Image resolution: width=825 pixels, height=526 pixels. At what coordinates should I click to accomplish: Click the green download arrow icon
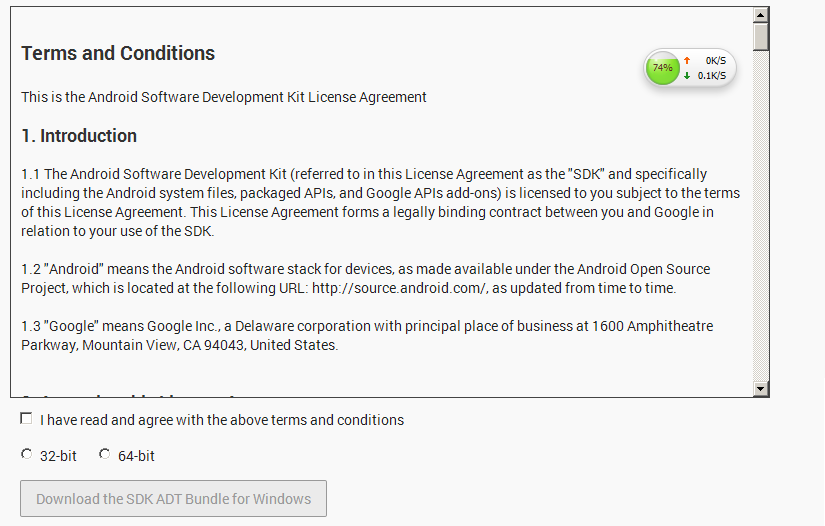pyautogui.click(x=687, y=76)
